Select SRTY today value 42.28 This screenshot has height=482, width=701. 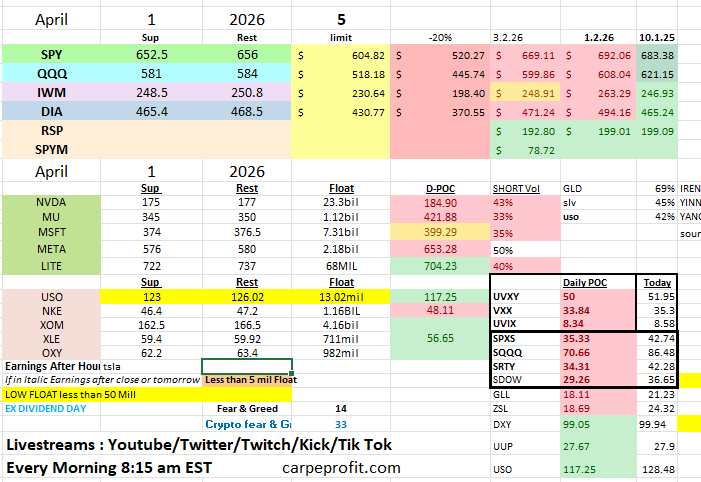click(x=657, y=366)
